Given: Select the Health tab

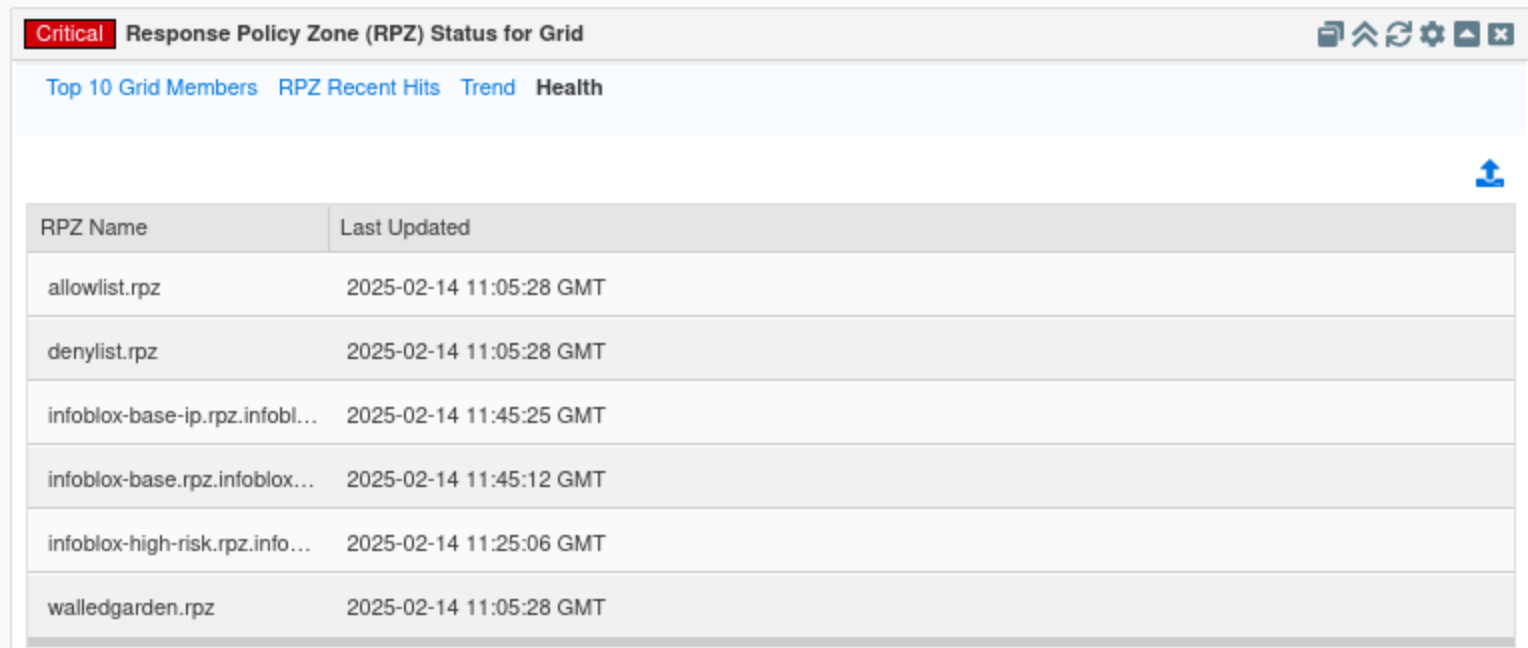Looking at the screenshot, I should pos(569,88).
